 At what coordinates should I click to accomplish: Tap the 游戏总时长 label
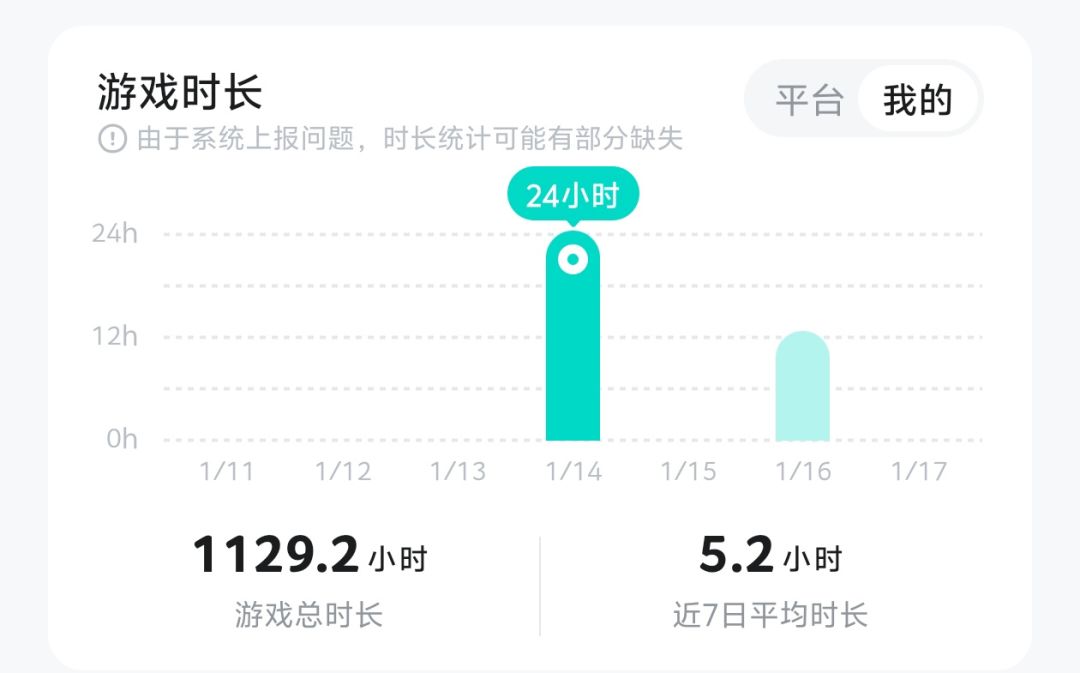pos(309,614)
